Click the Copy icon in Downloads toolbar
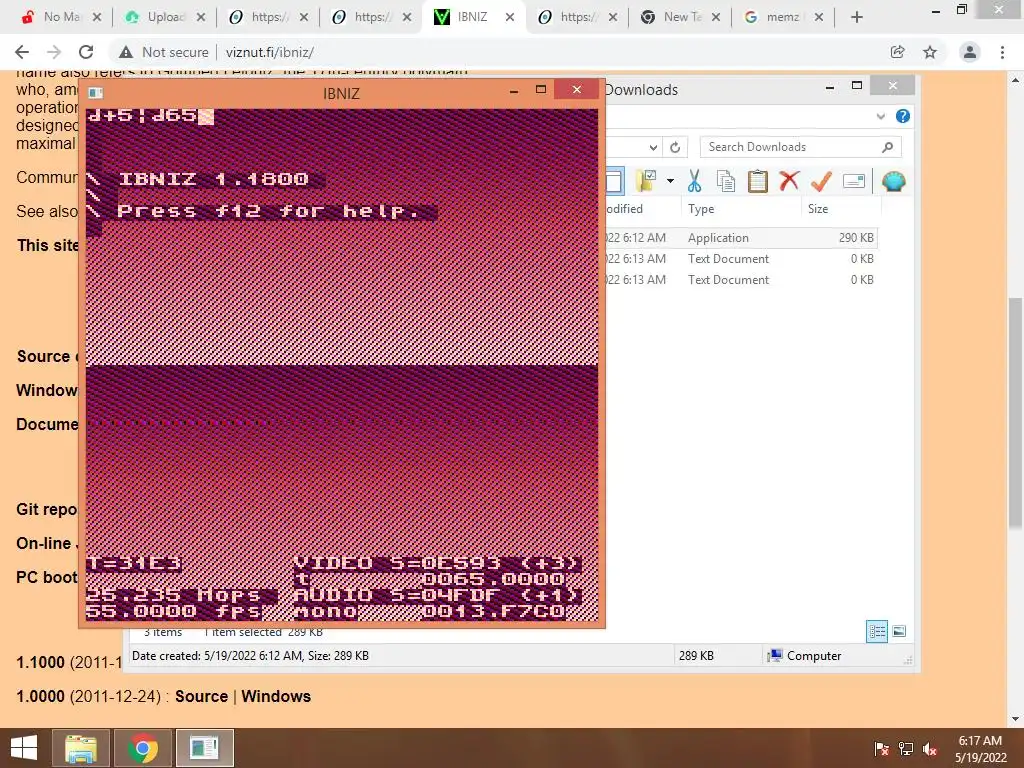1024x768 pixels. tap(726, 181)
